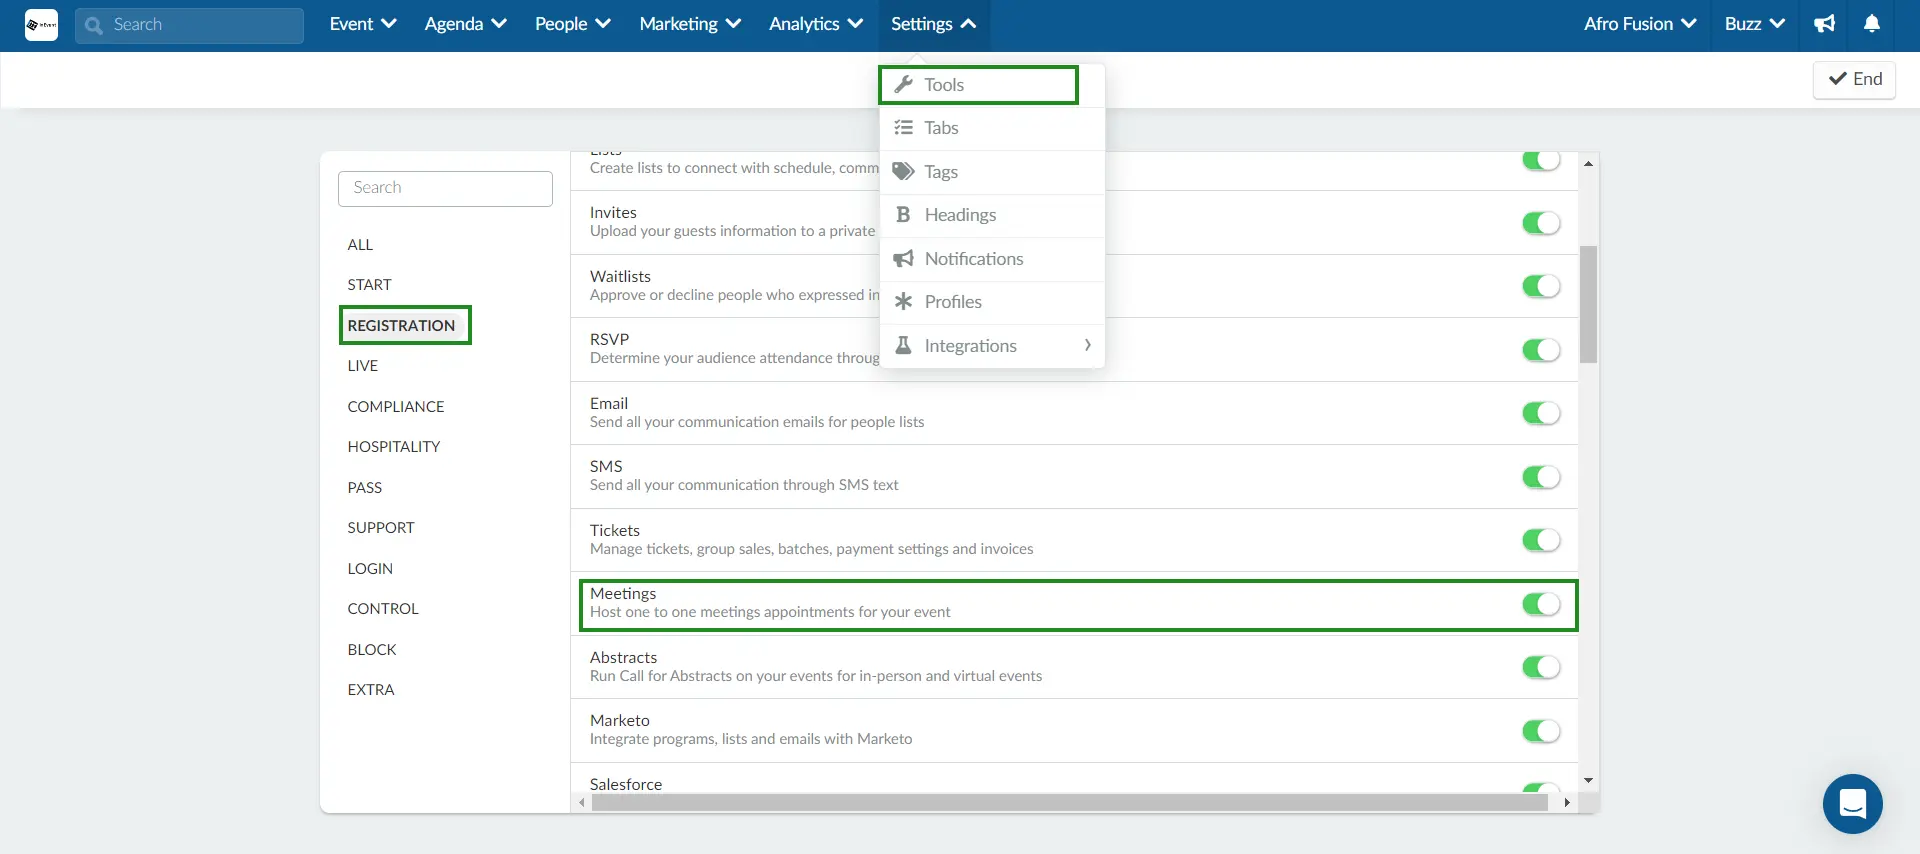1920x854 pixels.
Task: Click the Salesforce tool row title
Action: pos(626,784)
